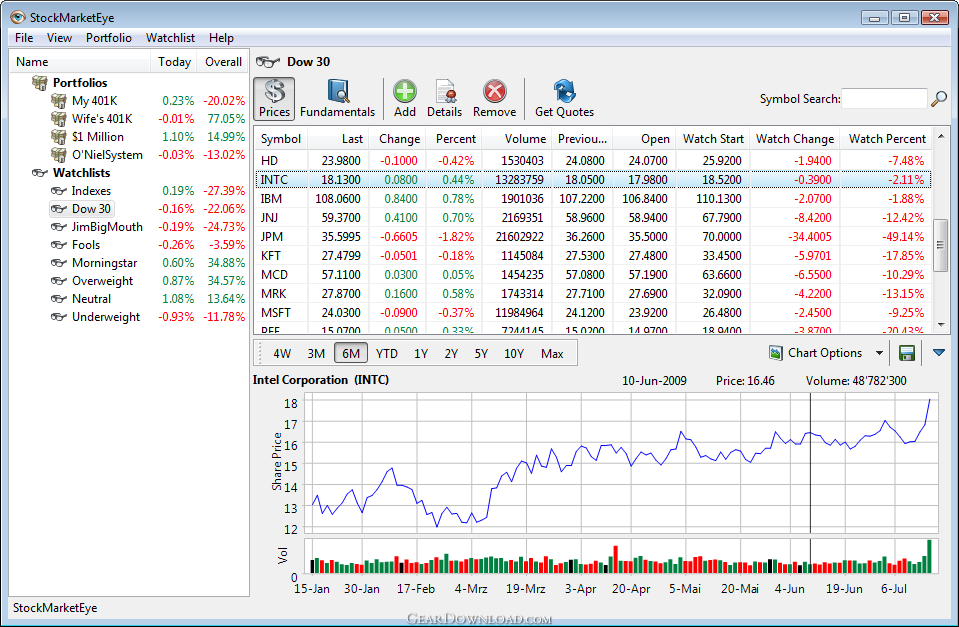Sort table by Watch Start column
Viewport: 959px width, 627px height.
(x=713, y=139)
